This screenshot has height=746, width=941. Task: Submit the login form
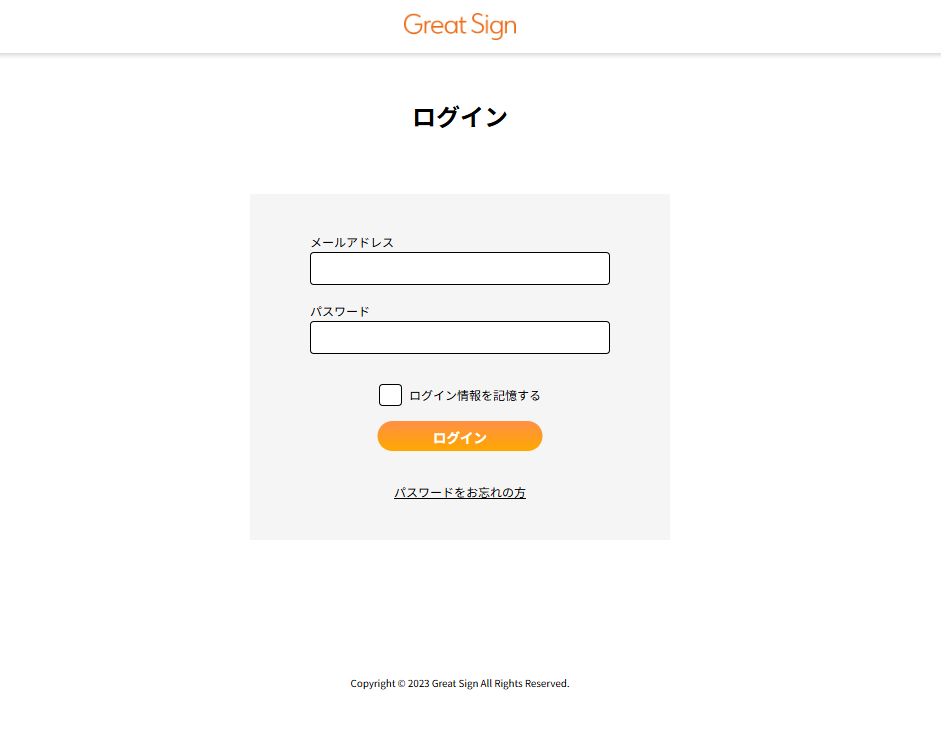(459, 436)
